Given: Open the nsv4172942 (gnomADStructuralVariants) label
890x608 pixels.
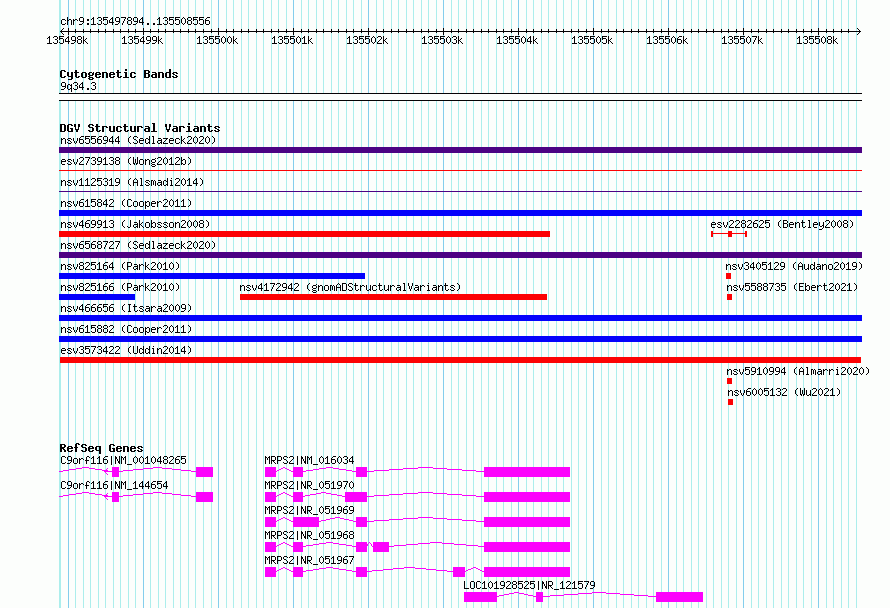Looking at the screenshot, I should (350, 287).
